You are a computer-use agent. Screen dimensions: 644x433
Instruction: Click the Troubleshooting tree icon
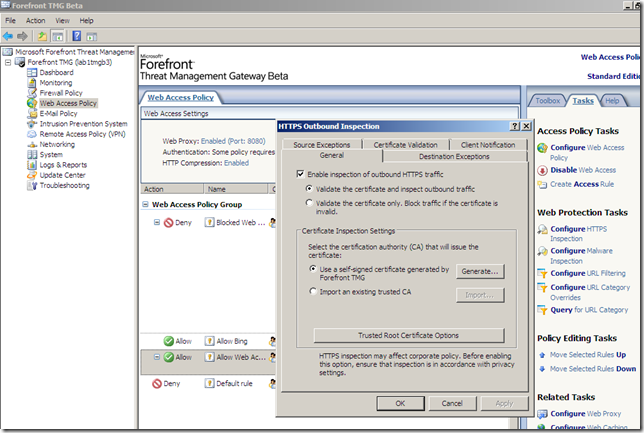pos(32,185)
